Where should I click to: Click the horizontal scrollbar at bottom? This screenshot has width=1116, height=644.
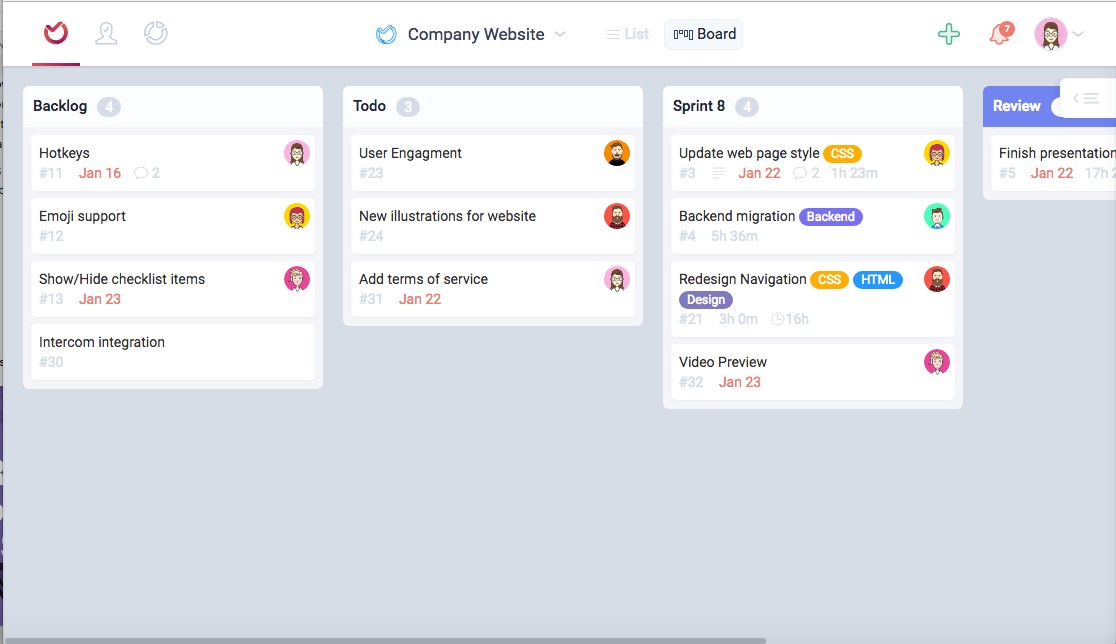coord(384,640)
